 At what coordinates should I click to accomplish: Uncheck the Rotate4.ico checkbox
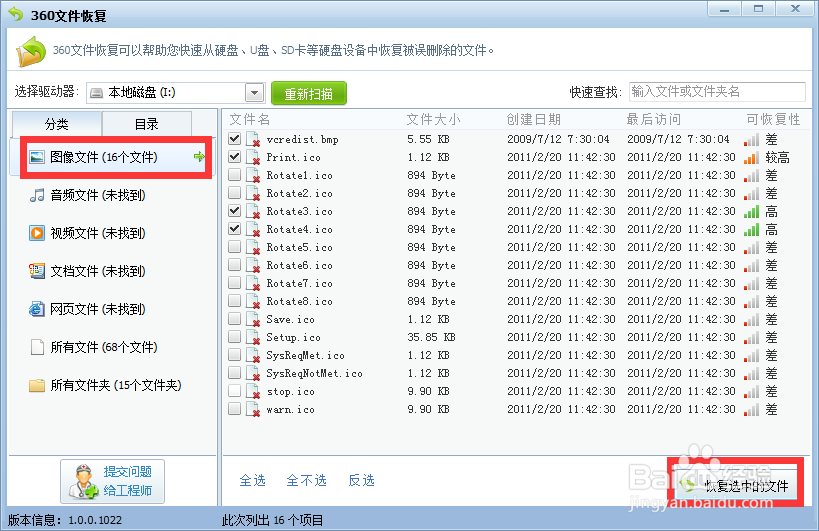[235, 228]
